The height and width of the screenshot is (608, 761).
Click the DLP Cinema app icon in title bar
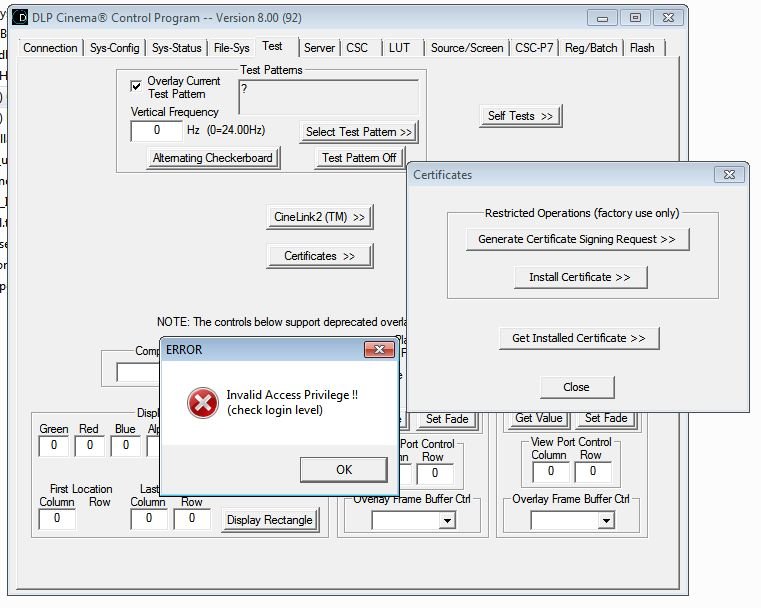tap(19, 17)
